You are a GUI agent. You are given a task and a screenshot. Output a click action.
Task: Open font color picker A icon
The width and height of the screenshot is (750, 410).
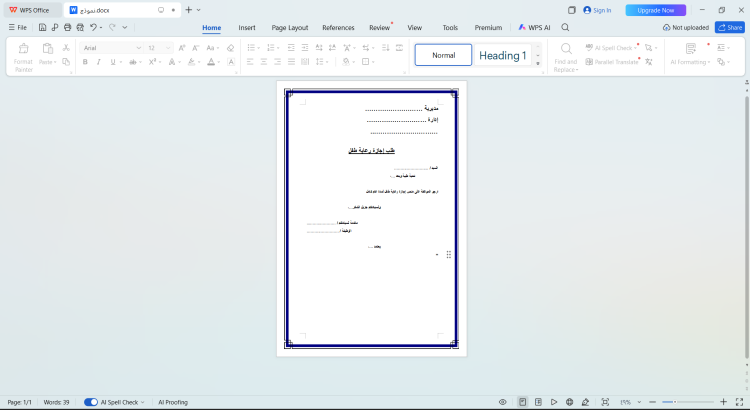211,62
